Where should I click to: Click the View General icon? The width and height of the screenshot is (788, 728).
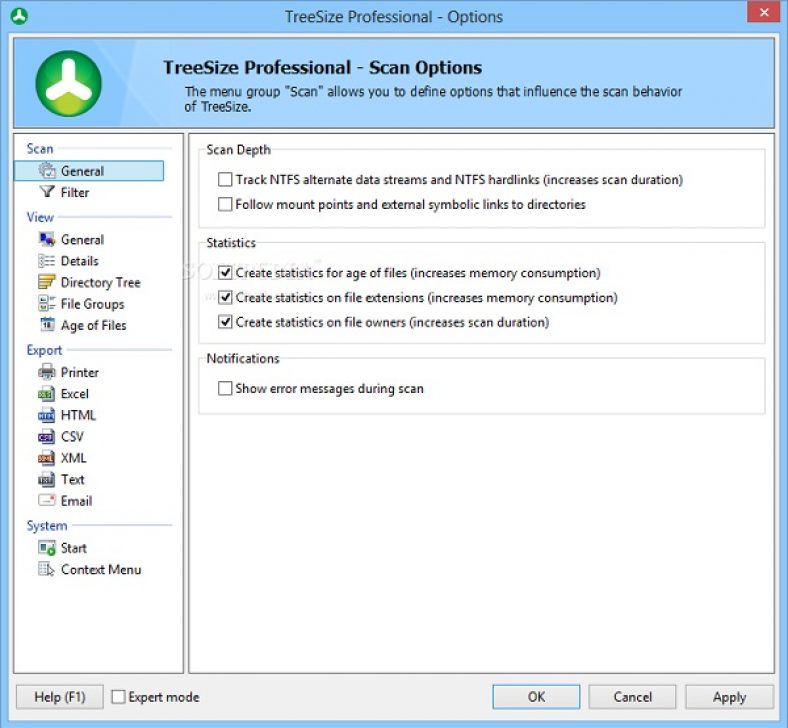click(47, 239)
